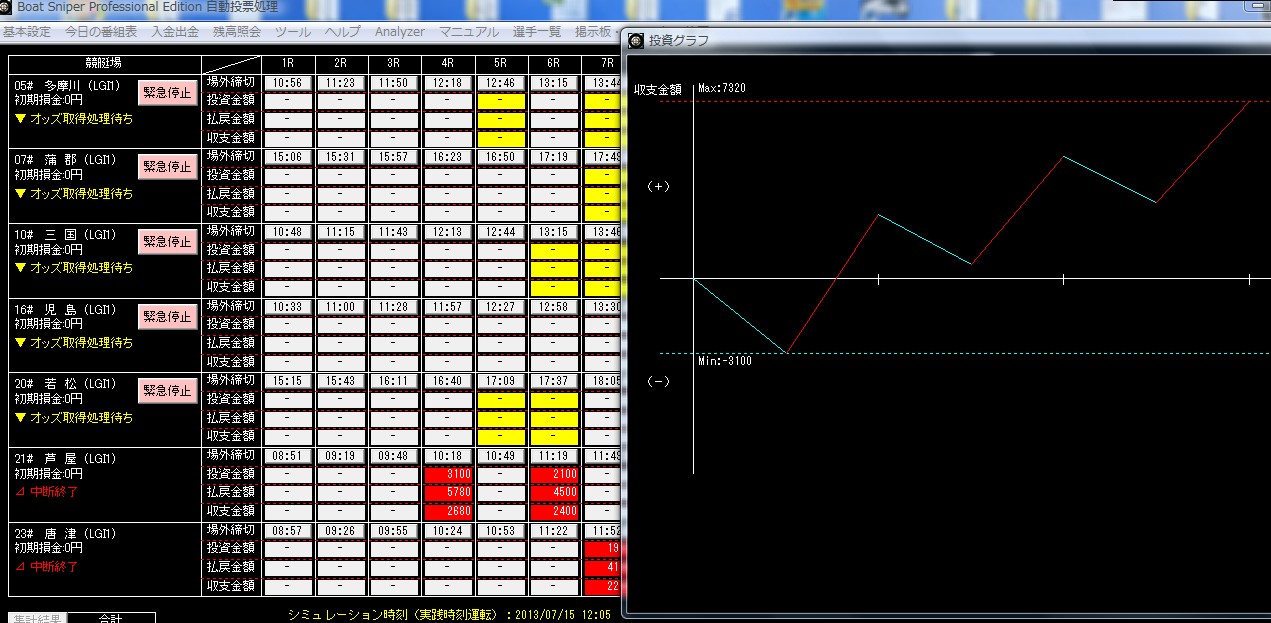The height and width of the screenshot is (623, 1271).
Task: Click the Boat Sniper title bar icon
Action: click(x=5, y=7)
